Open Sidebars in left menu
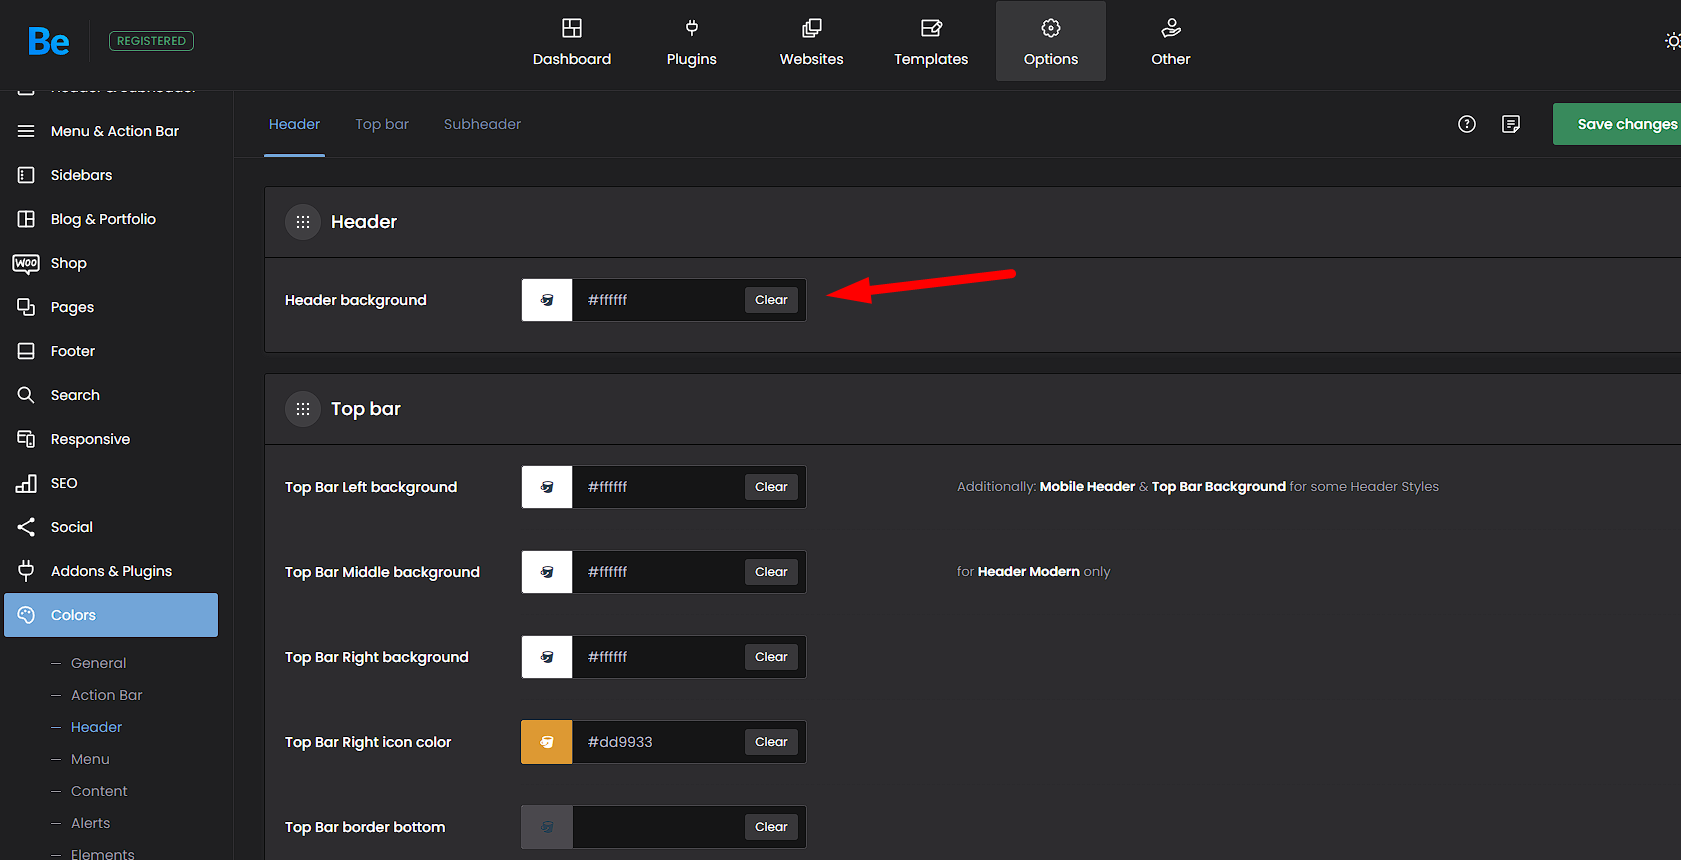 tap(111, 175)
